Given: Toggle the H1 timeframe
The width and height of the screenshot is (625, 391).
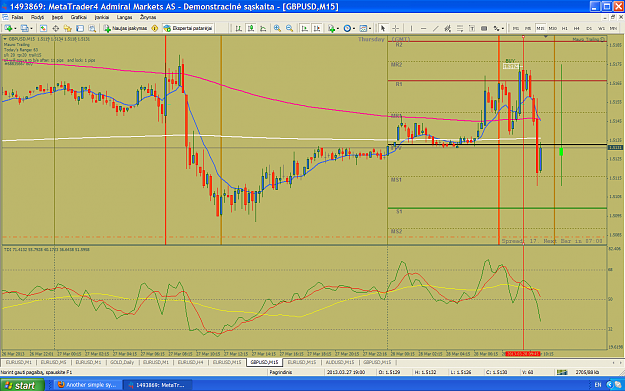Looking at the screenshot, I should click(x=564, y=28).
